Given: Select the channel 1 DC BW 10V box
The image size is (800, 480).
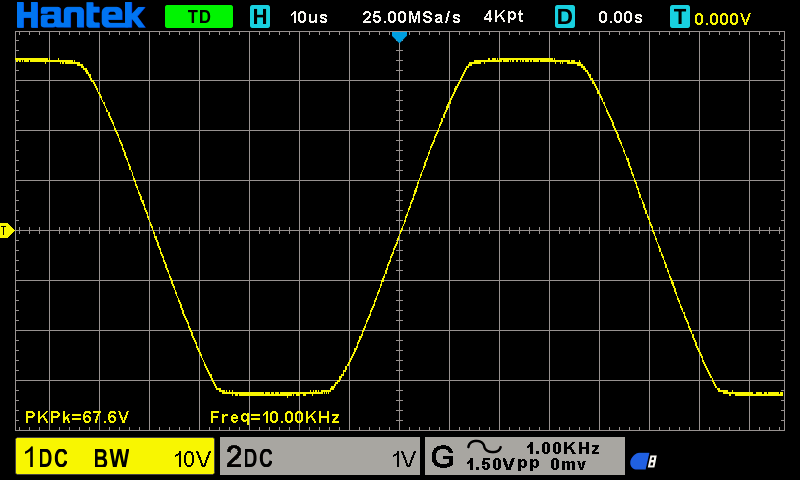Looking at the screenshot, I should (115, 456).
